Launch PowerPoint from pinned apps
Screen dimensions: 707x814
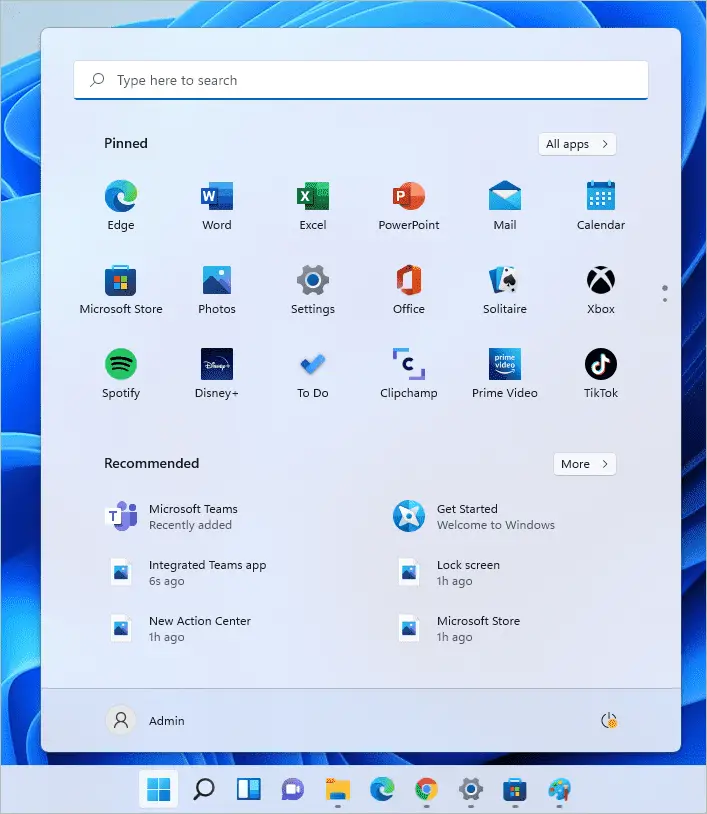409,205
